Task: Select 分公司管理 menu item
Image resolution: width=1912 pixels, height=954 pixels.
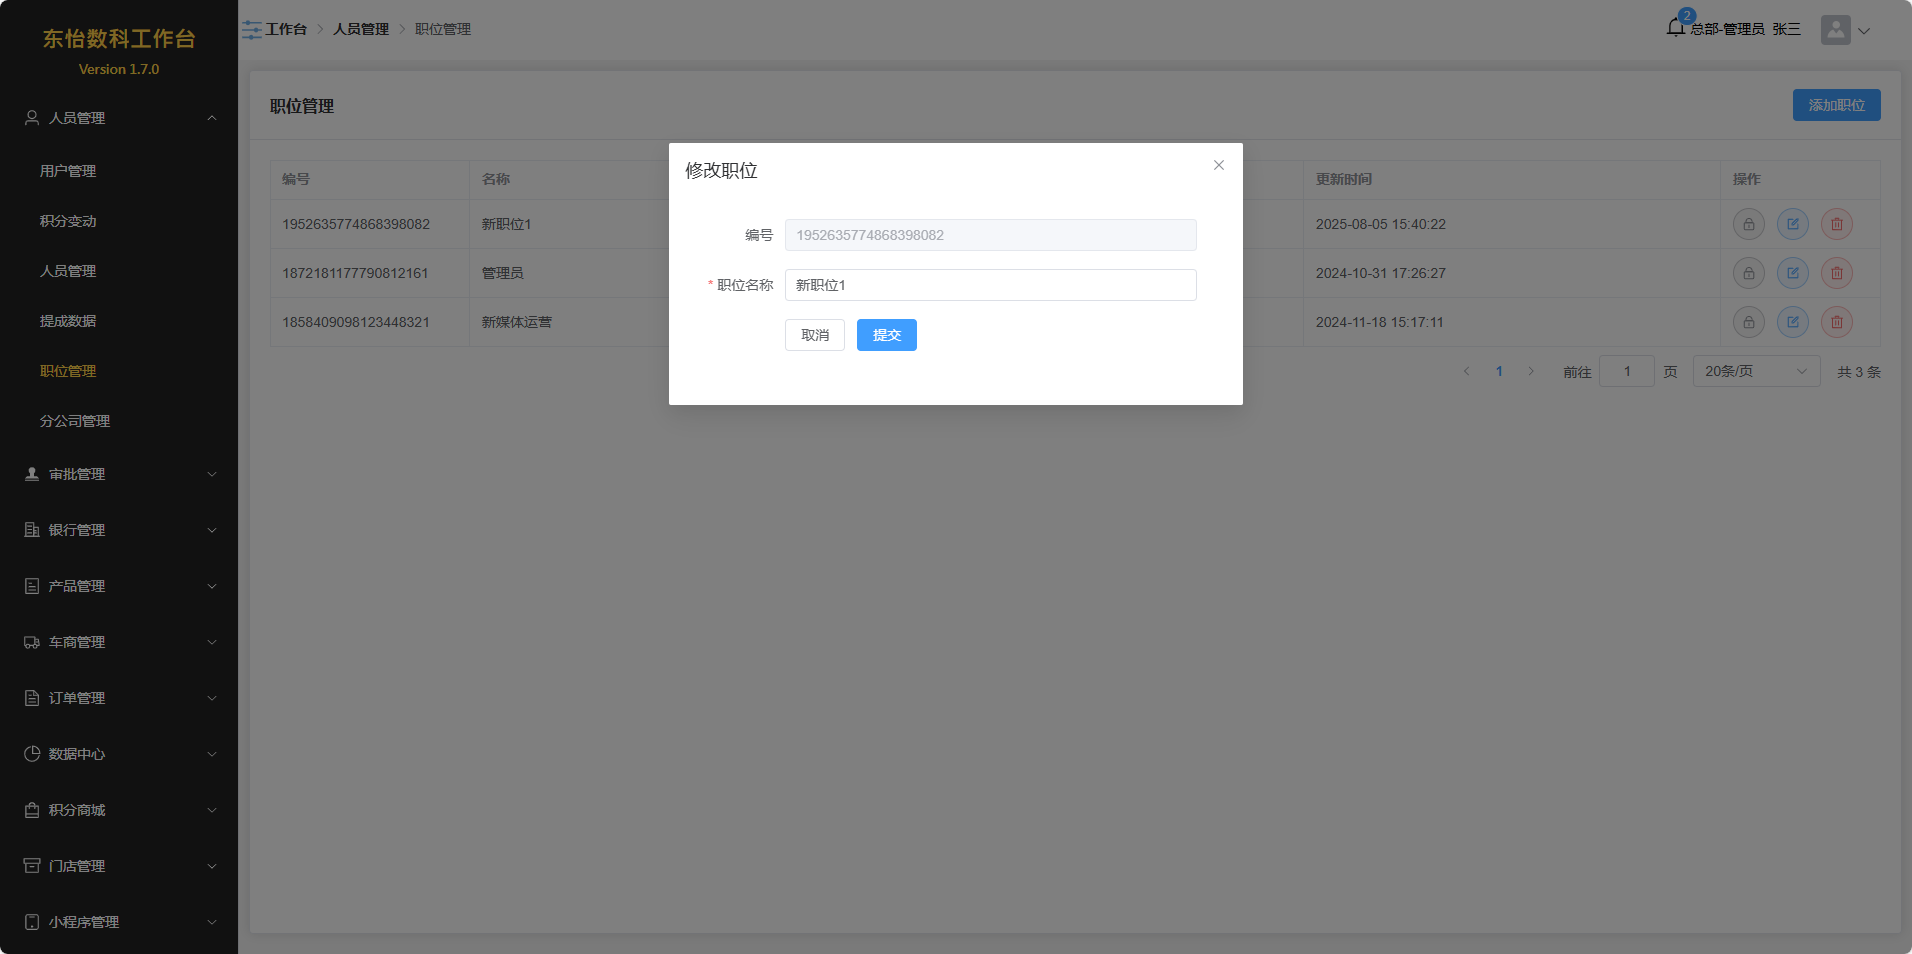Action: 75,421
